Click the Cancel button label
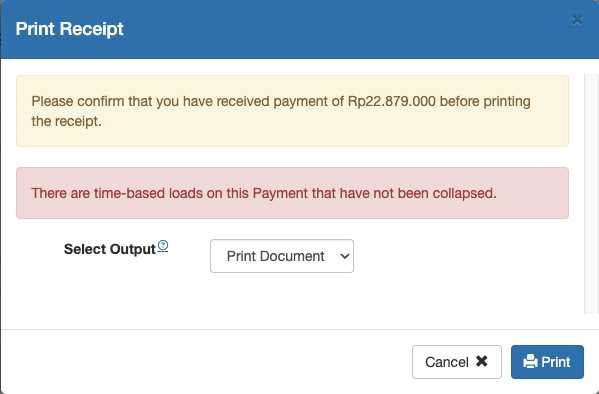Screen dimensions: 599x394 [447, 362]
